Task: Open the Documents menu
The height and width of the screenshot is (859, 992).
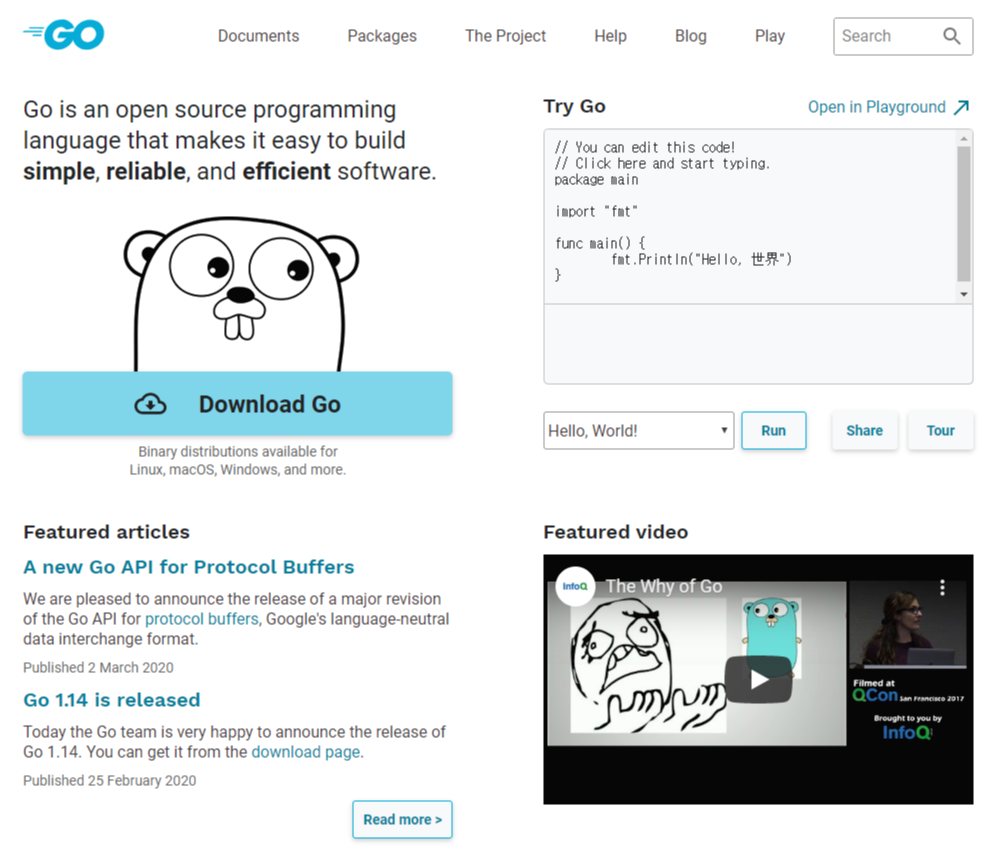Action: tap(258, 36)
